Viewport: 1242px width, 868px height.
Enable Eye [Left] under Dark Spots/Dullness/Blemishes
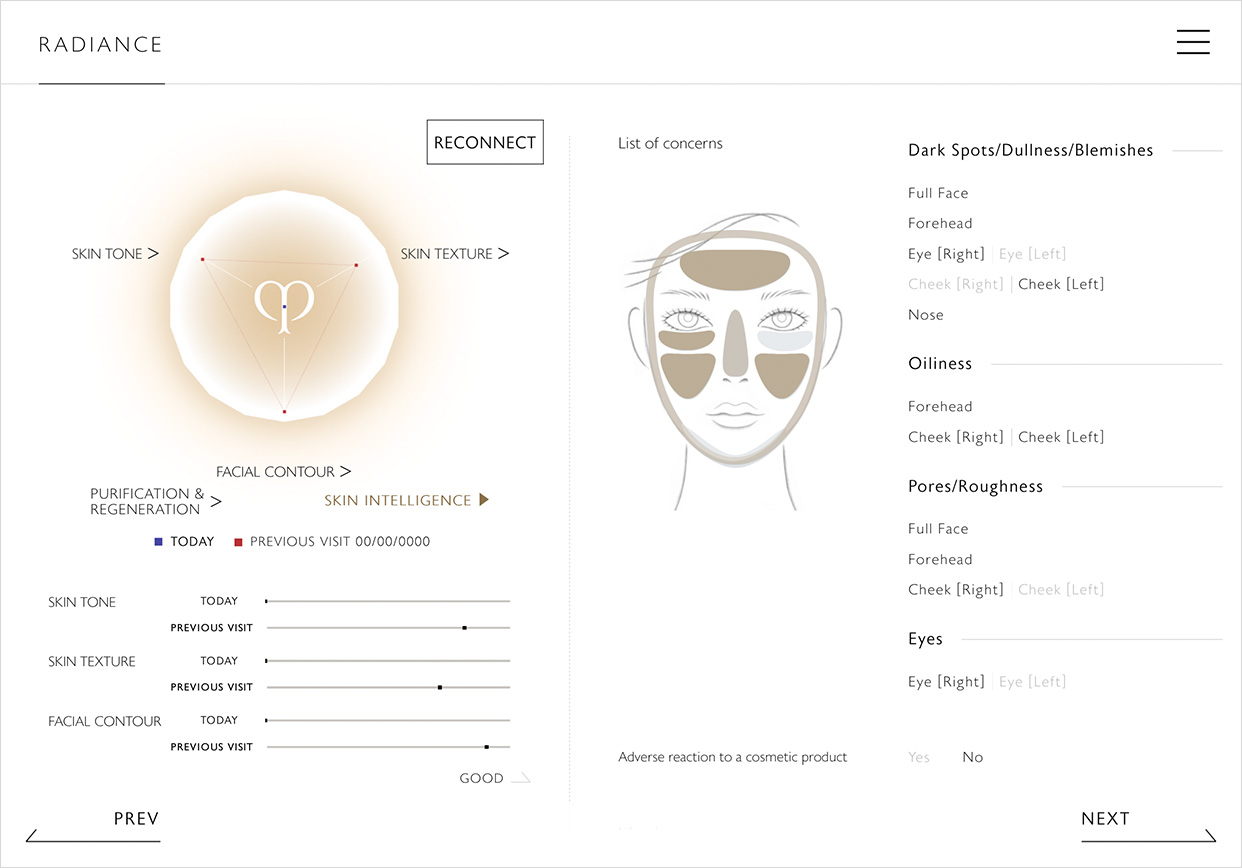(1032, 254)
